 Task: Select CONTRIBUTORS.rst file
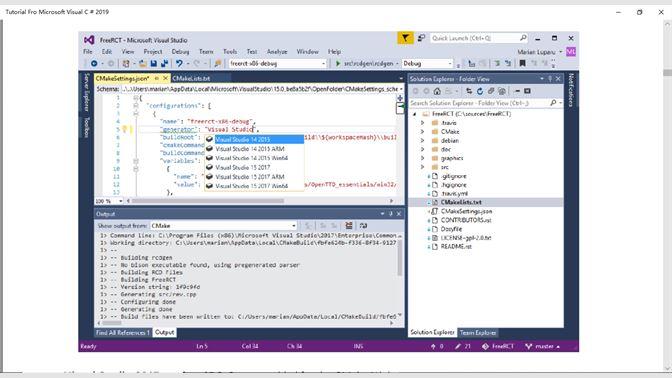(466, 220)
